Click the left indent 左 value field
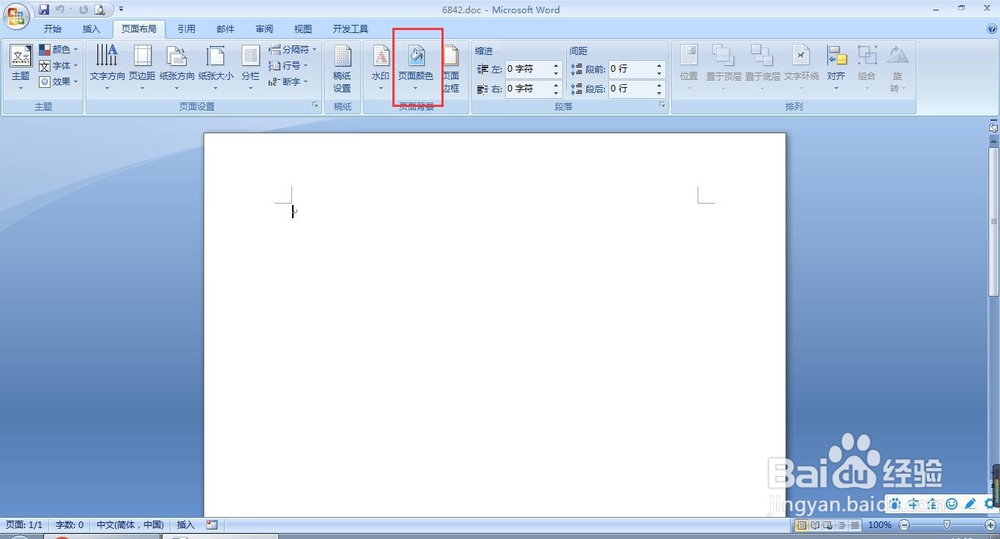Screen dimensions: 1000x539 pos(529,69)
